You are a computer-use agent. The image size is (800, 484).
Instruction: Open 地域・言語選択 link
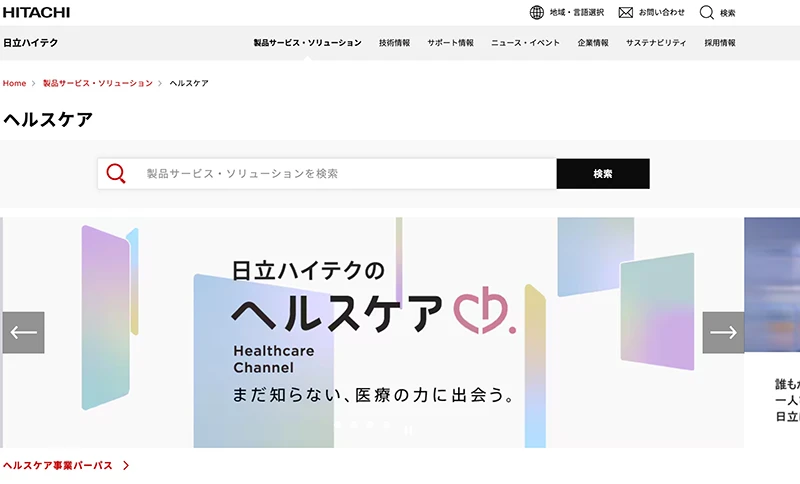click(577, 12)
